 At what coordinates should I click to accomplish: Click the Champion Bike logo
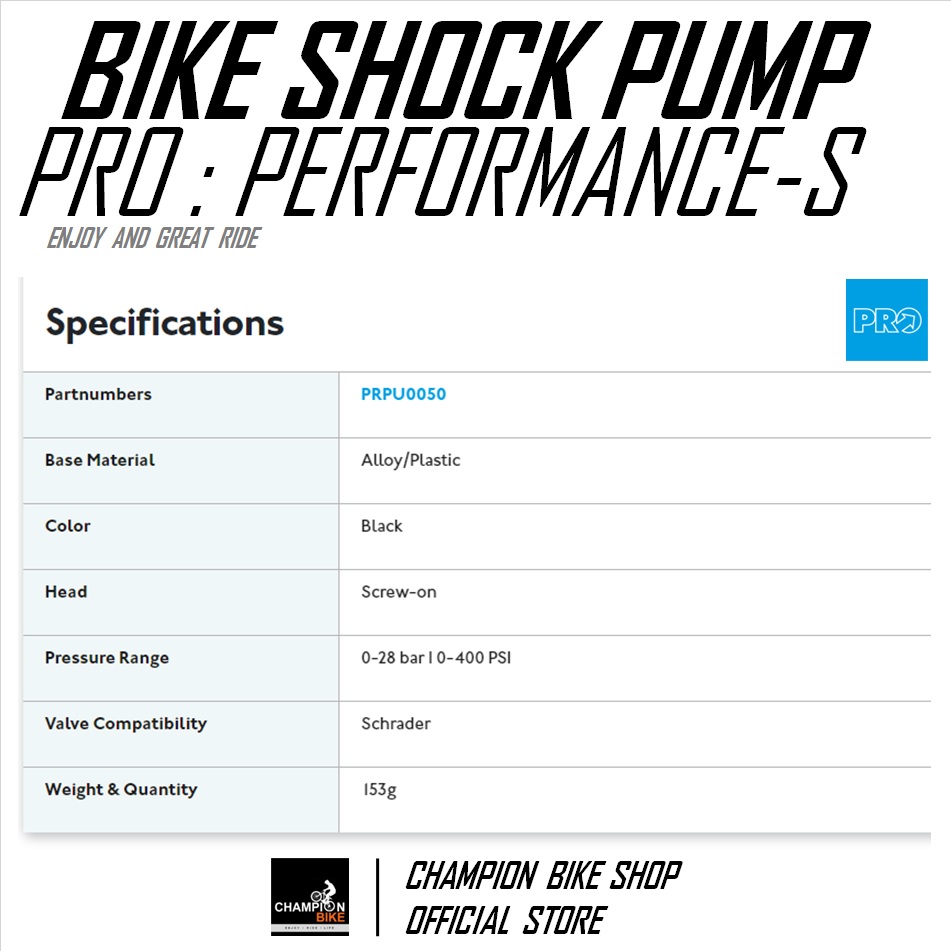click(x=310, y=896)
